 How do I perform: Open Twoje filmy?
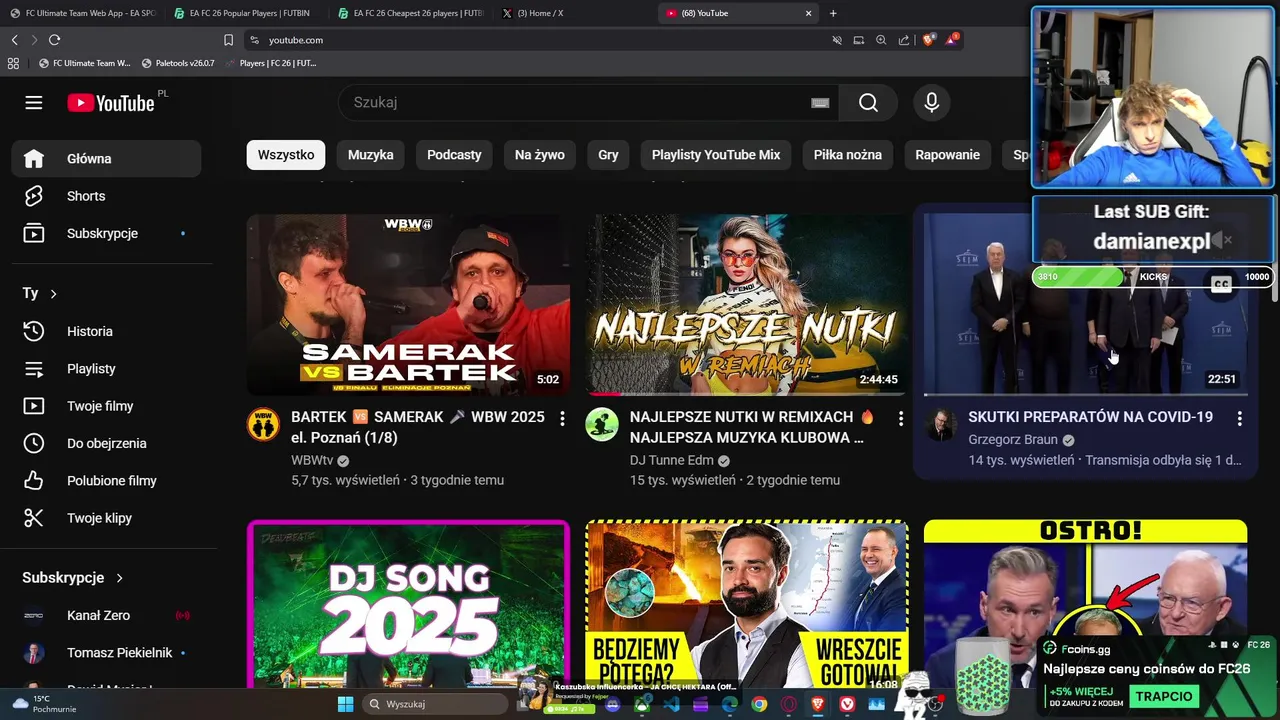pos(106,406)
